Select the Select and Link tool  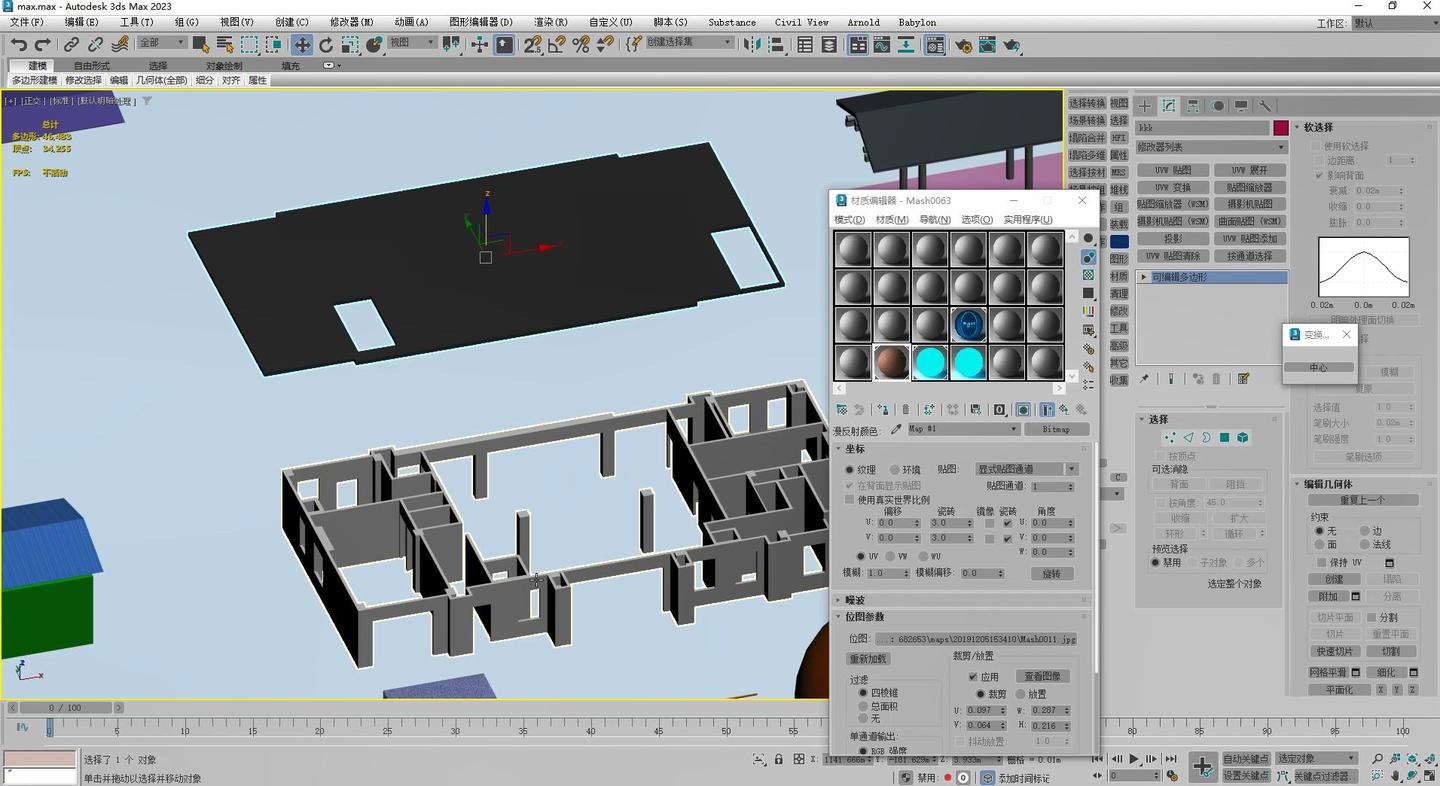pos(71,44)
